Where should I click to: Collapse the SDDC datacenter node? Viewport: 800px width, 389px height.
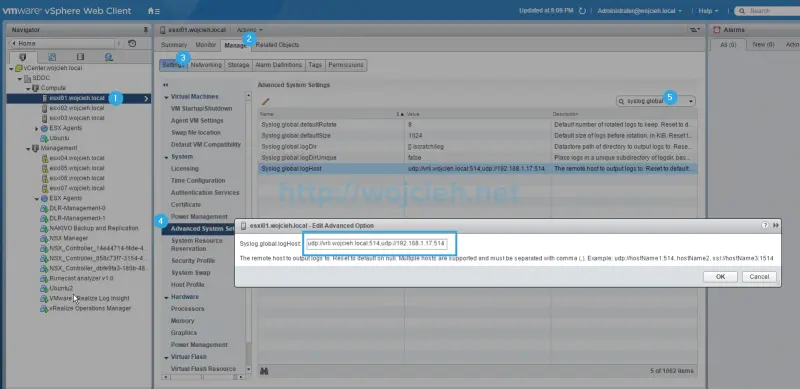click(x=19, y=79)
